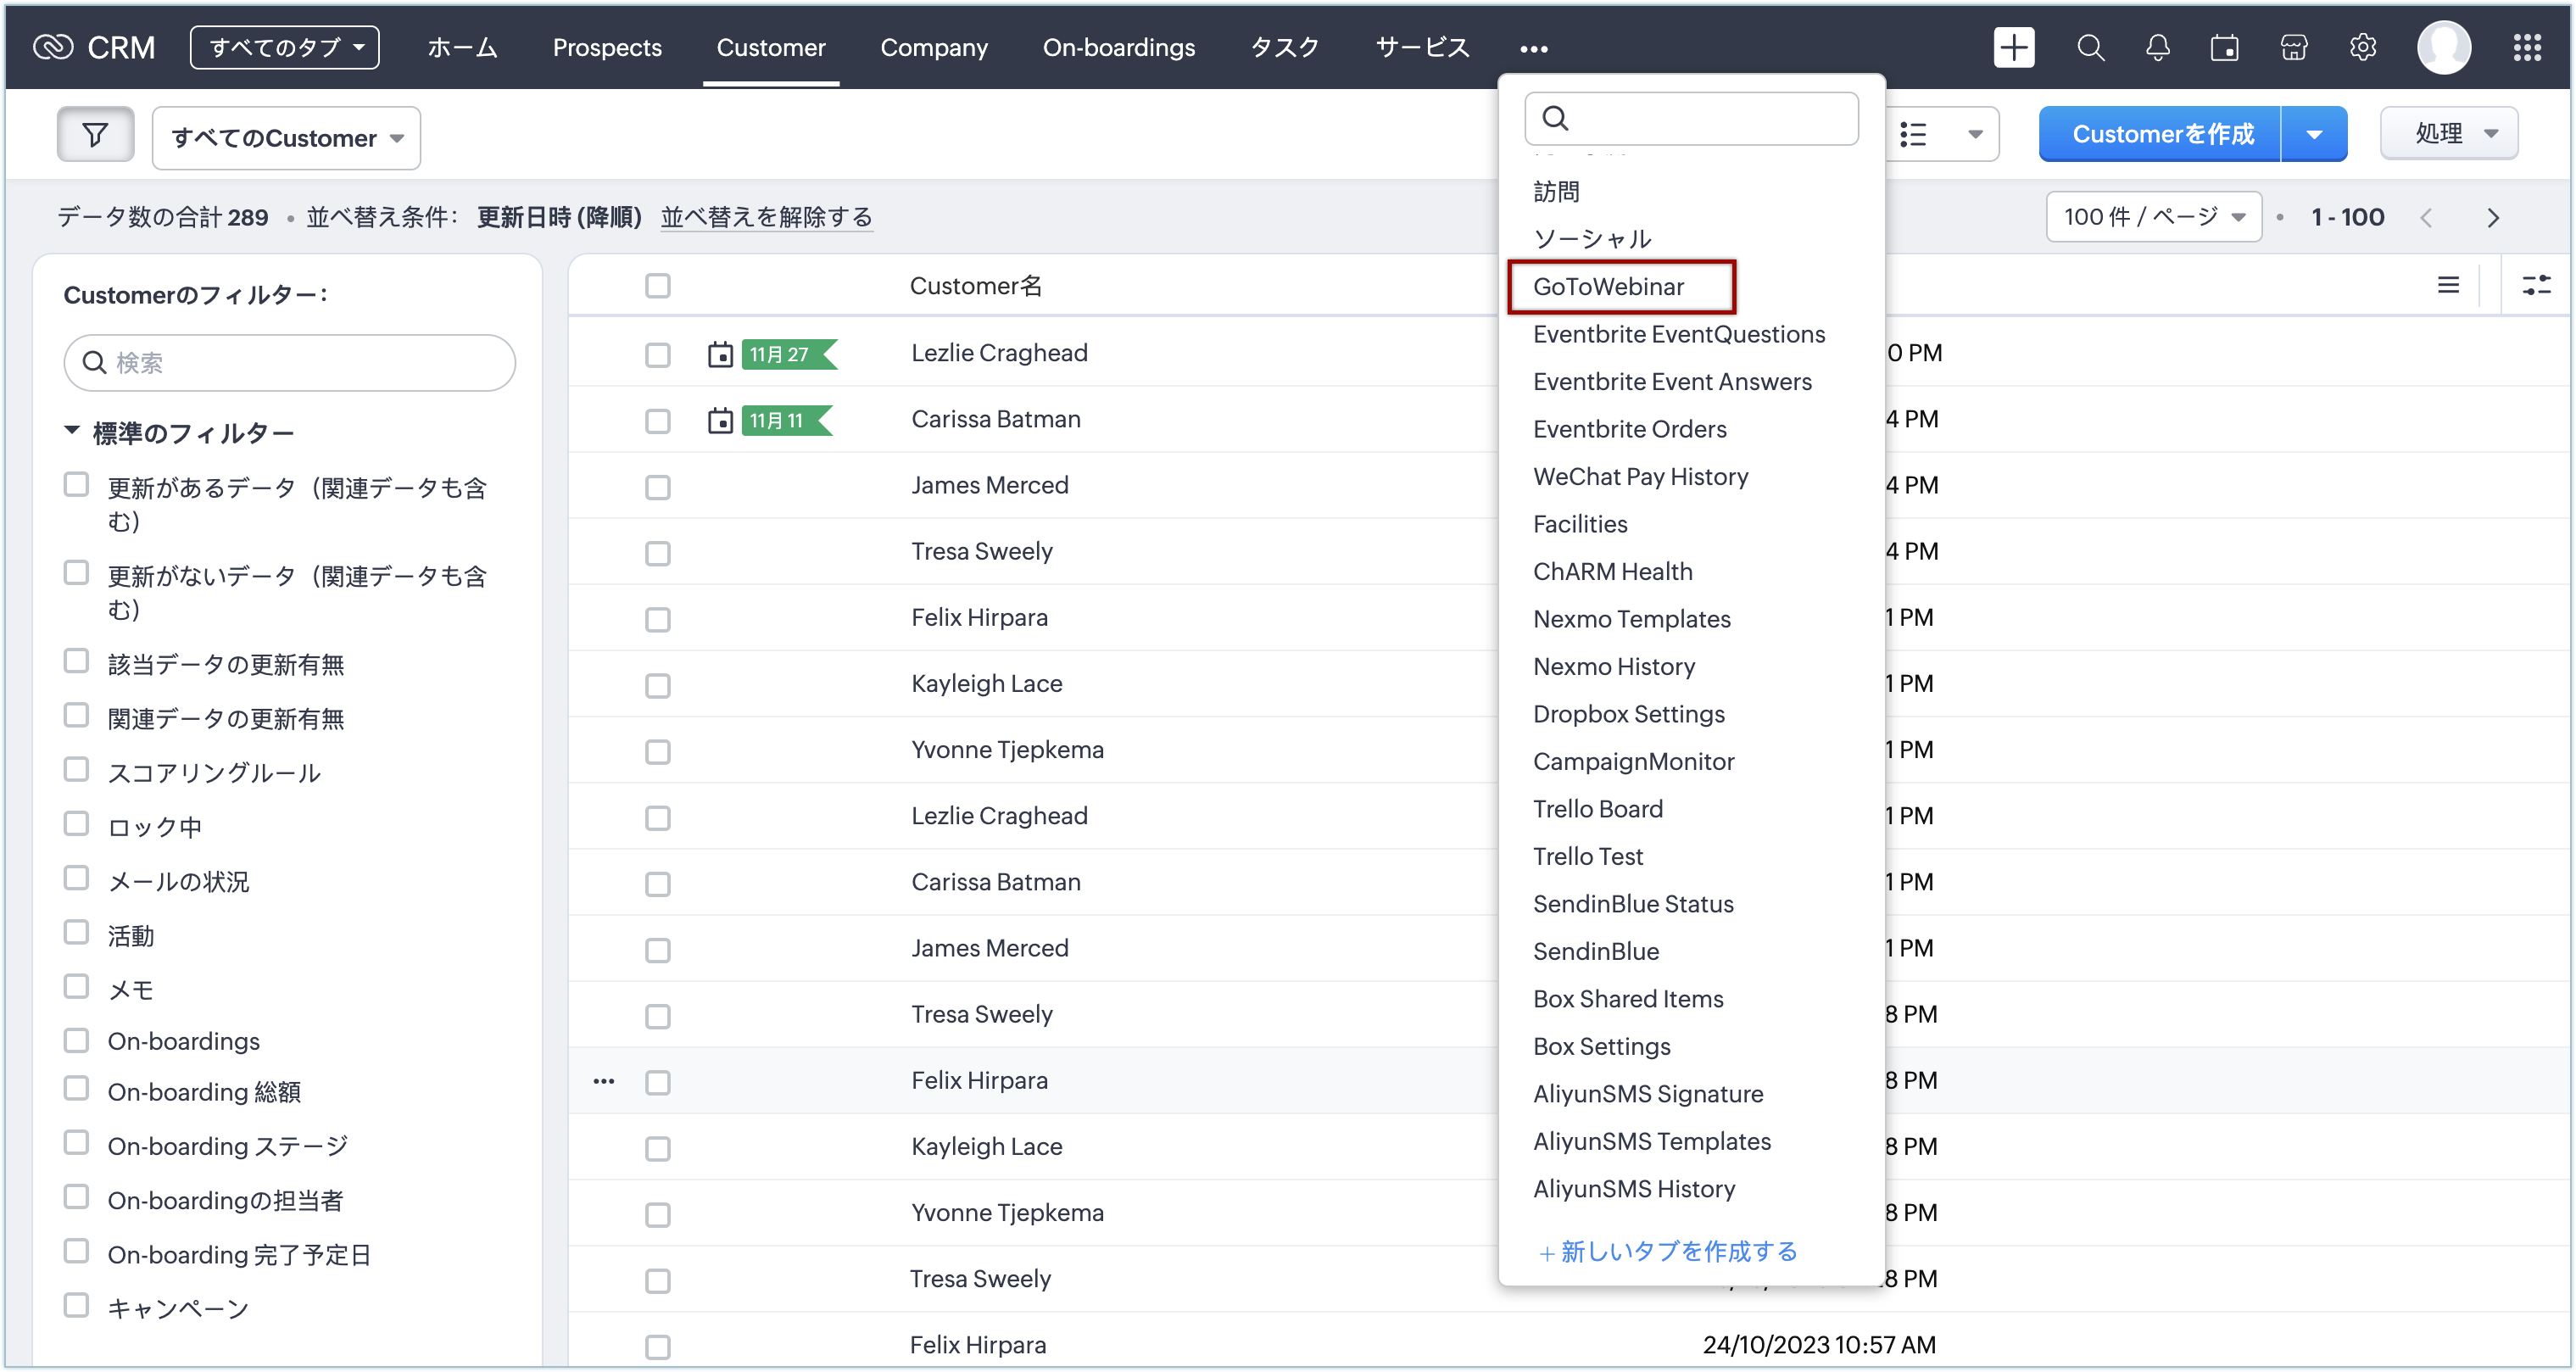Open the quick create plus icon
The height and width of the screenshot is (1372, 2576).
pos(2013,47)
